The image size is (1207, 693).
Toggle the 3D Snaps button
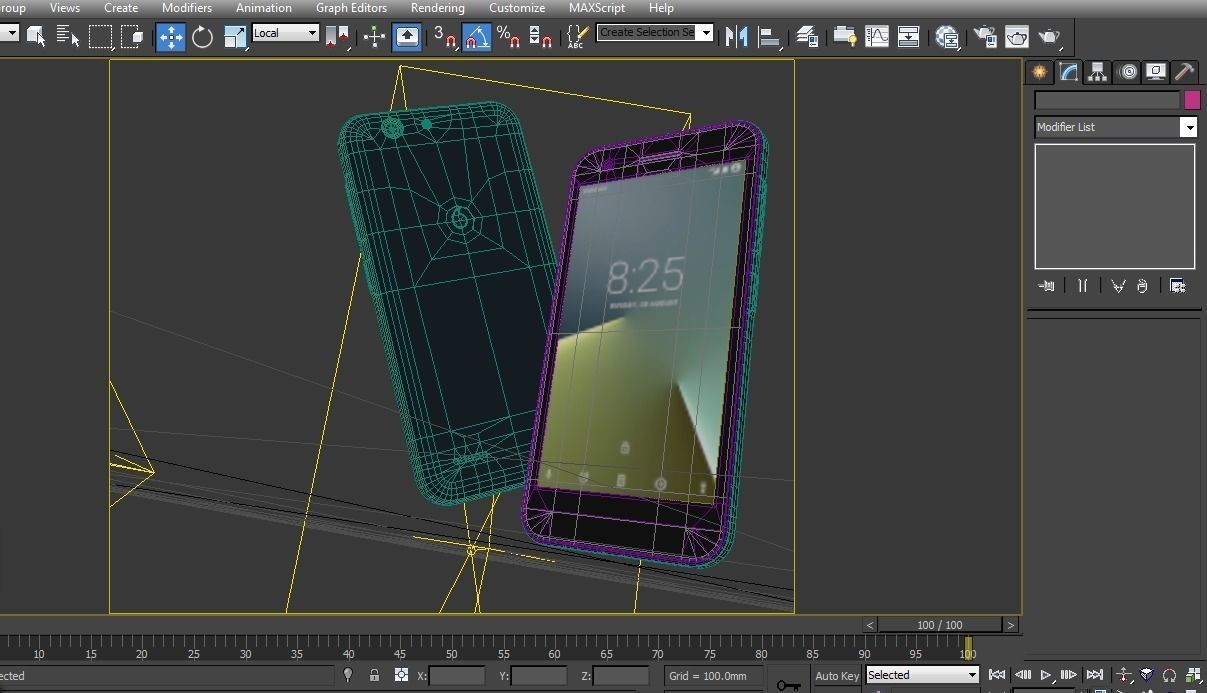click(445, 37)
